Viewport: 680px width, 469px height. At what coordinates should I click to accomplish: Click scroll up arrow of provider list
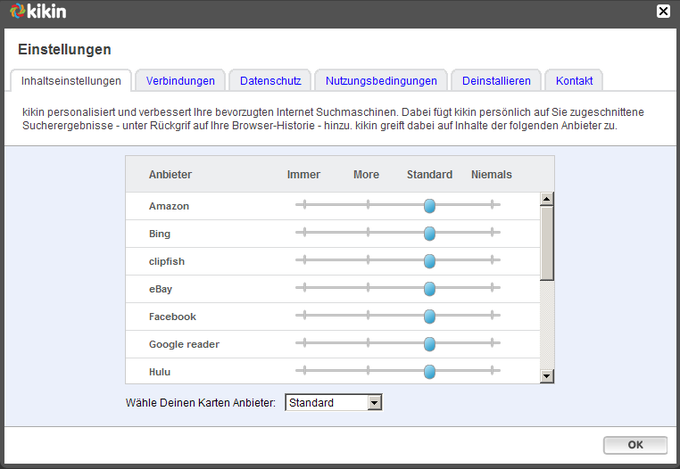[546, 199]
